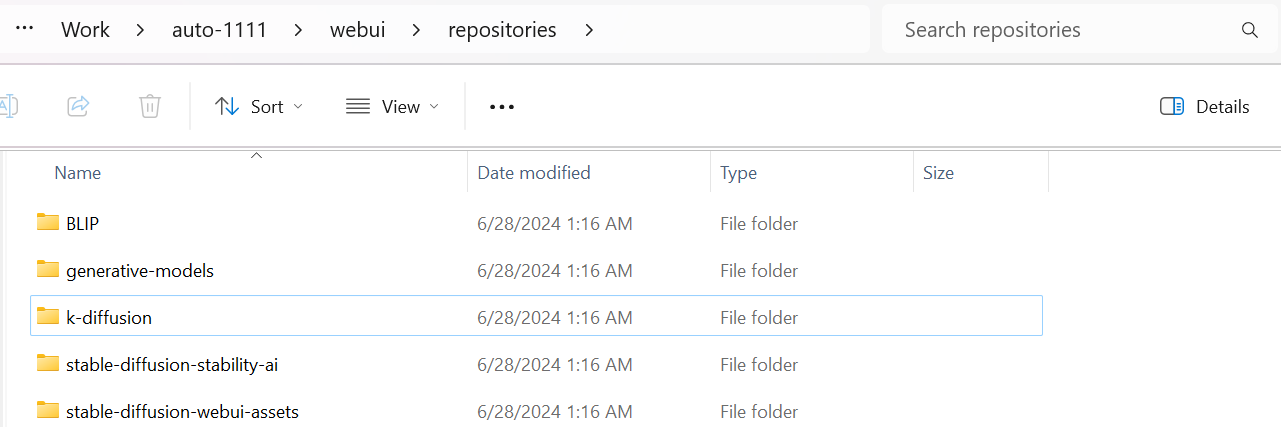Open the View dropdown menu
The image size is (1281, 427).
[x=392, y=106]
